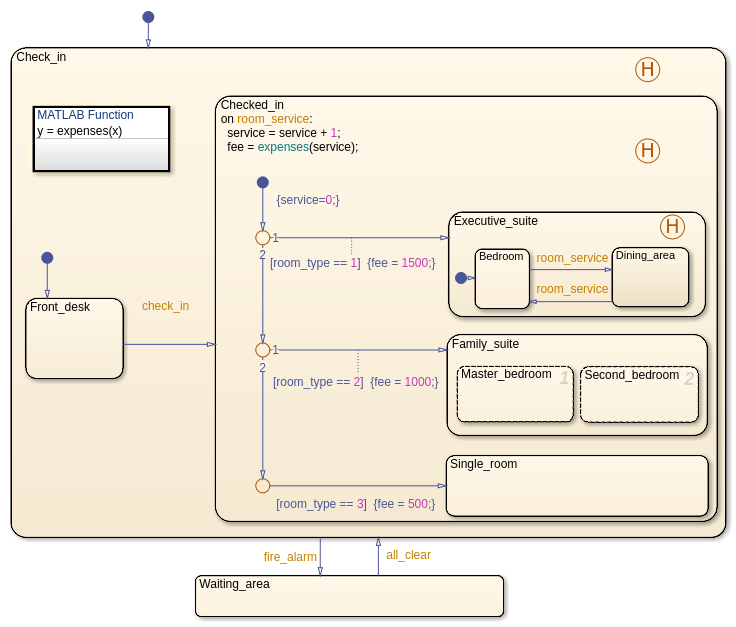Click the MATLAB Function title text
736x627 pixels.
[x=85, y=115]
